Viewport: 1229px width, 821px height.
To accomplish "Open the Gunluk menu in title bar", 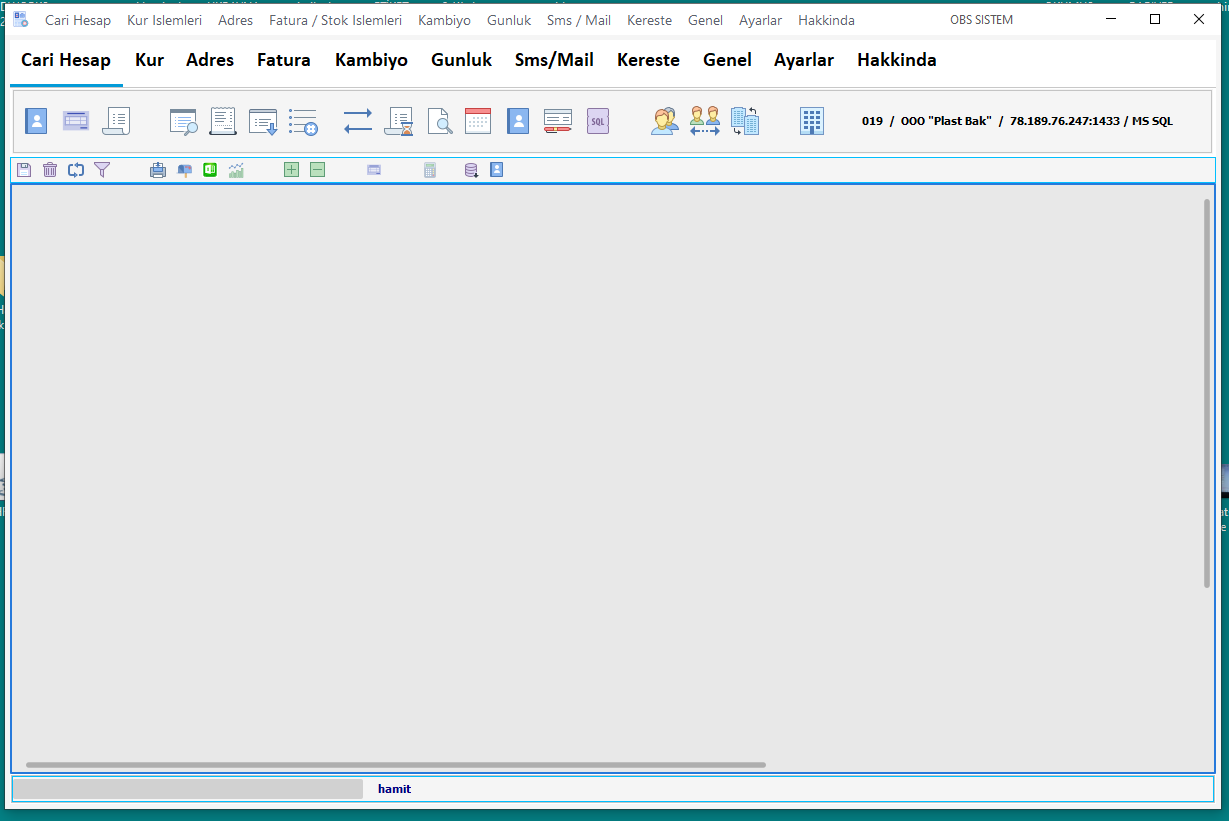I will pos(509,20).
